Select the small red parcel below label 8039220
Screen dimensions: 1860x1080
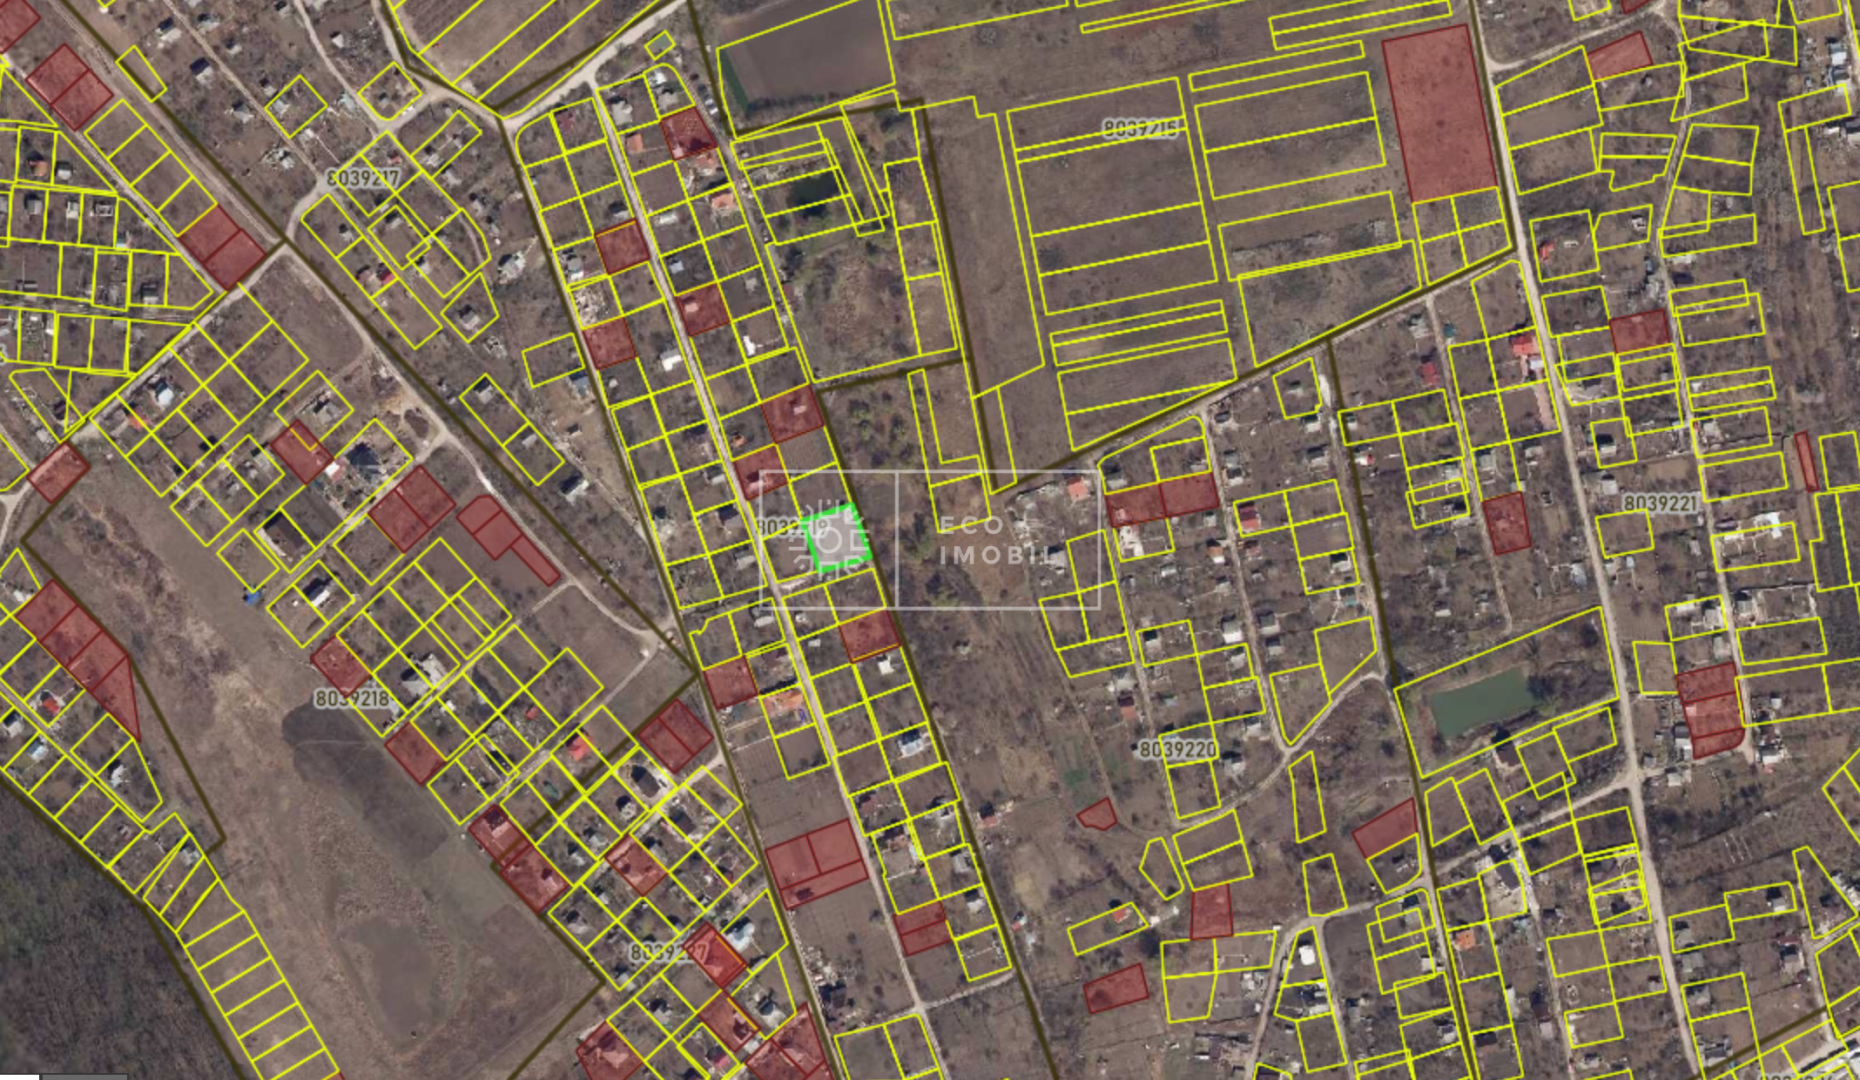click(1098, 815)
